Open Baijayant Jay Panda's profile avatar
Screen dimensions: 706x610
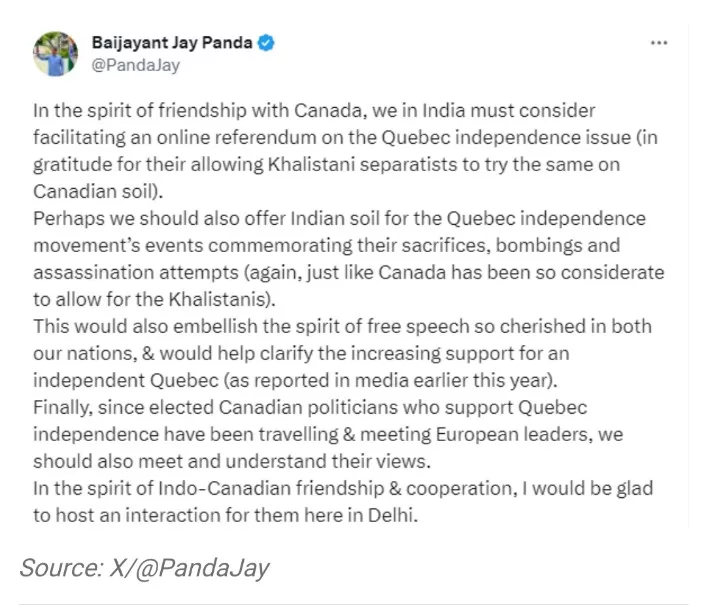55,54
